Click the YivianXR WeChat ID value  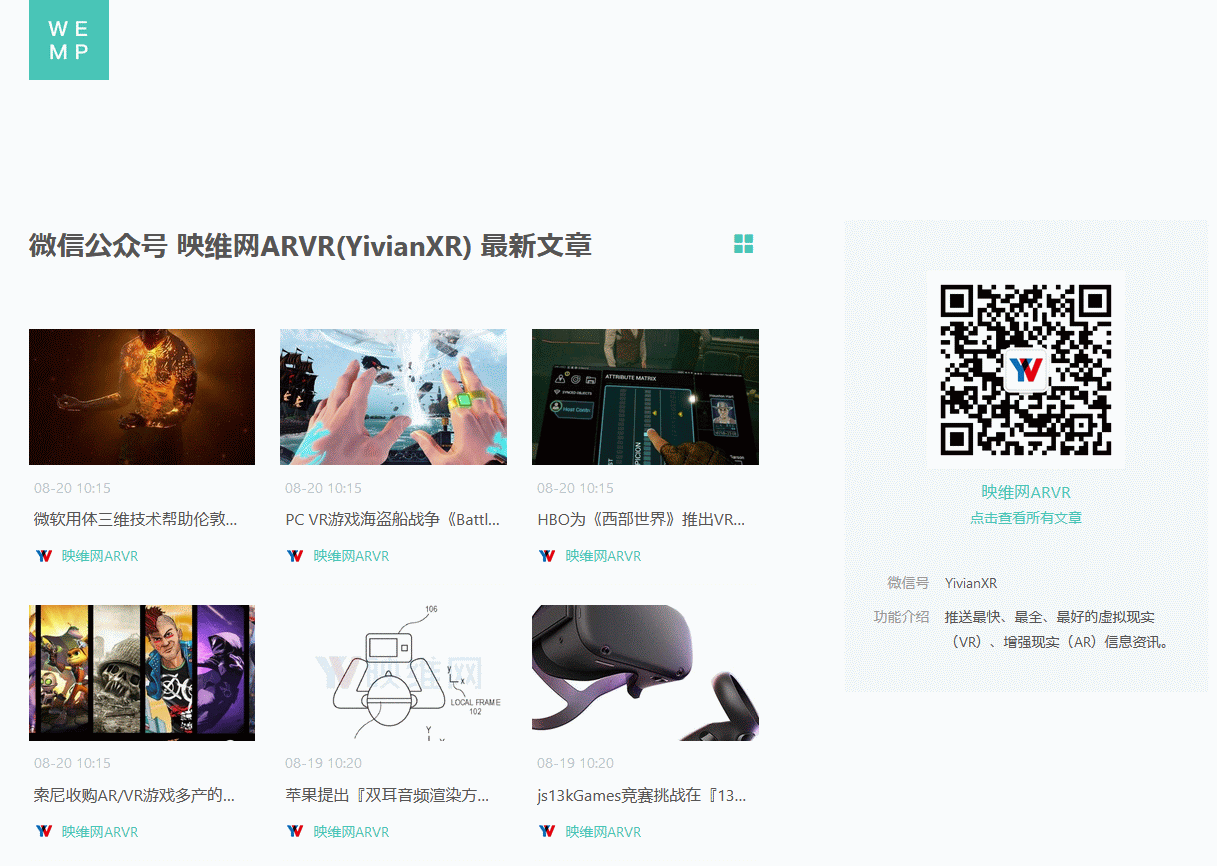[971, 583]
